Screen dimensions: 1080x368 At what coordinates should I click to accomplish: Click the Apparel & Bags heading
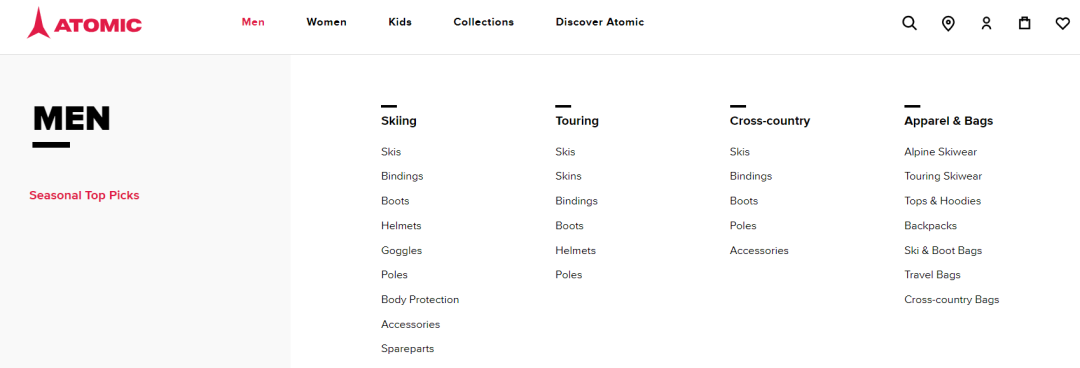(x=948, y=121)
